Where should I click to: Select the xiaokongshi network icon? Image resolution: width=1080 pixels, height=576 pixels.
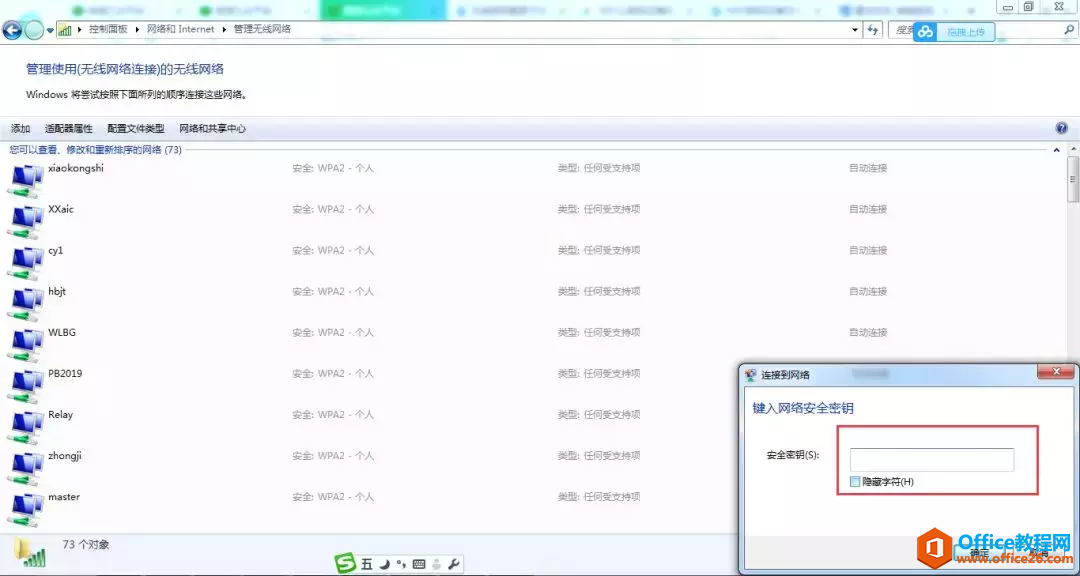[25, 181]
